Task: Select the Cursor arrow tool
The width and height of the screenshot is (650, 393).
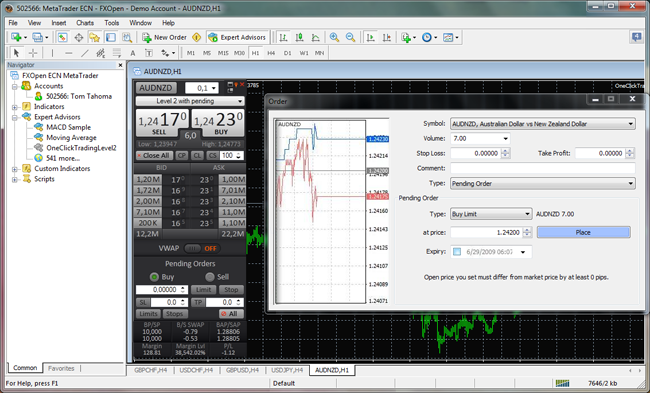Action: [17, 53]
